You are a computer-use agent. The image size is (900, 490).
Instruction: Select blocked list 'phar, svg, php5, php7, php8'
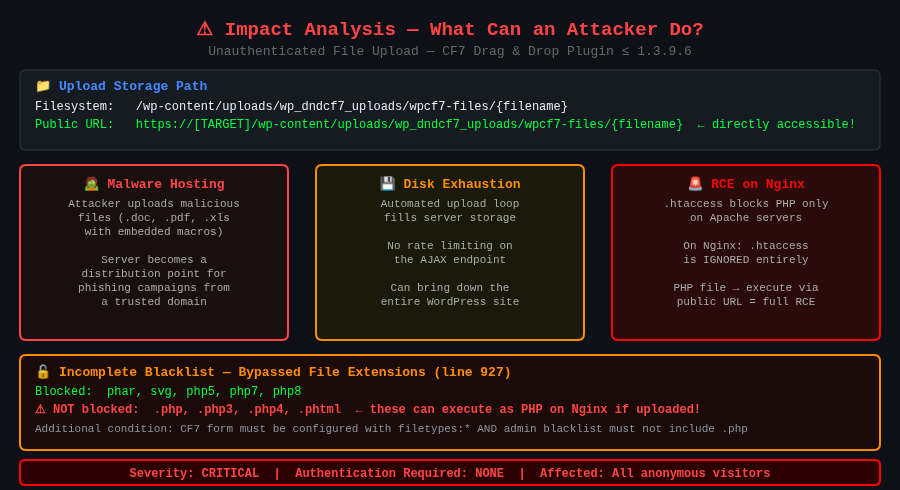(204, 391)
